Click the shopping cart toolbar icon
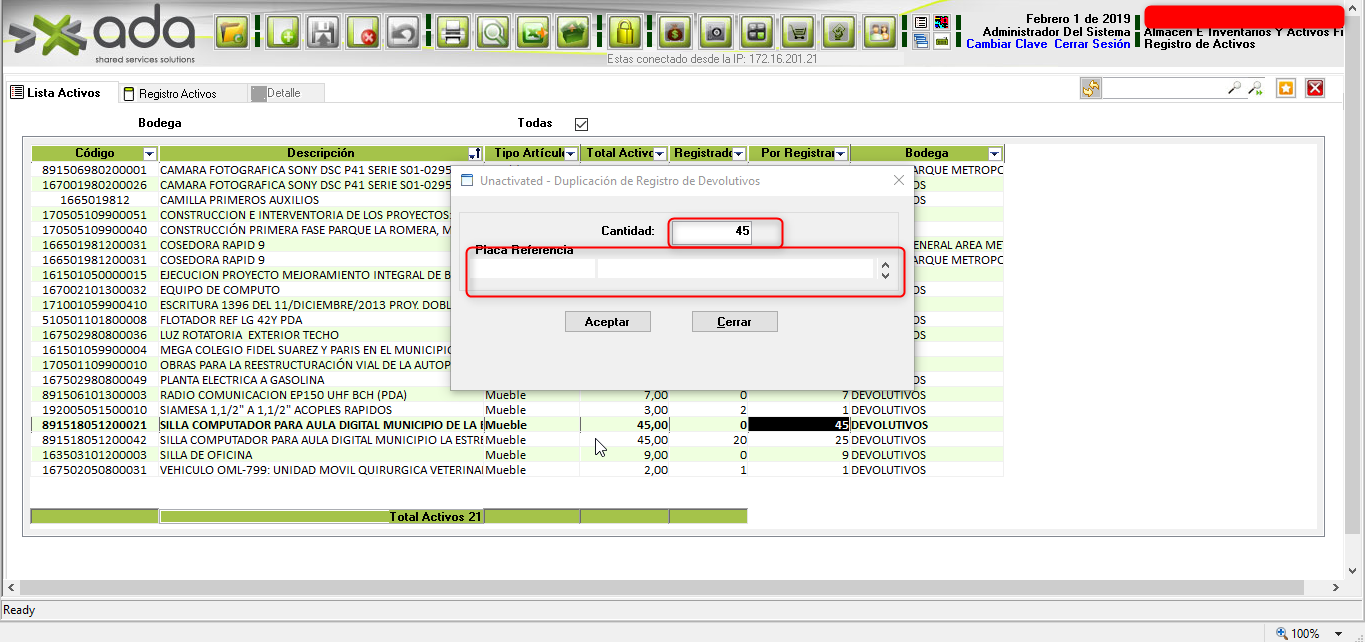 (x=797, y=33)
